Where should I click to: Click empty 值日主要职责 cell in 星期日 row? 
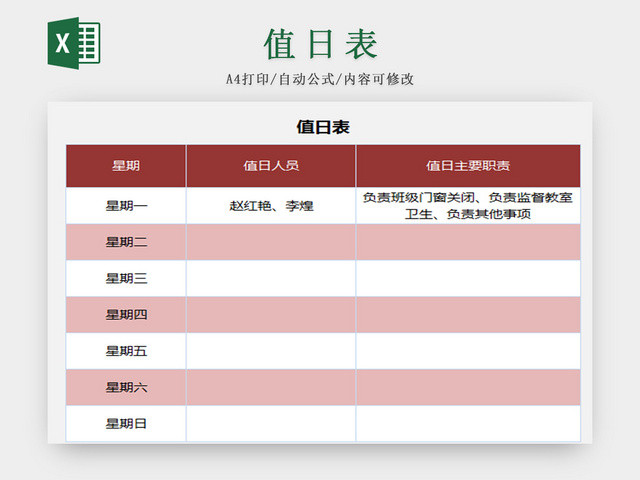coord(468,424)
